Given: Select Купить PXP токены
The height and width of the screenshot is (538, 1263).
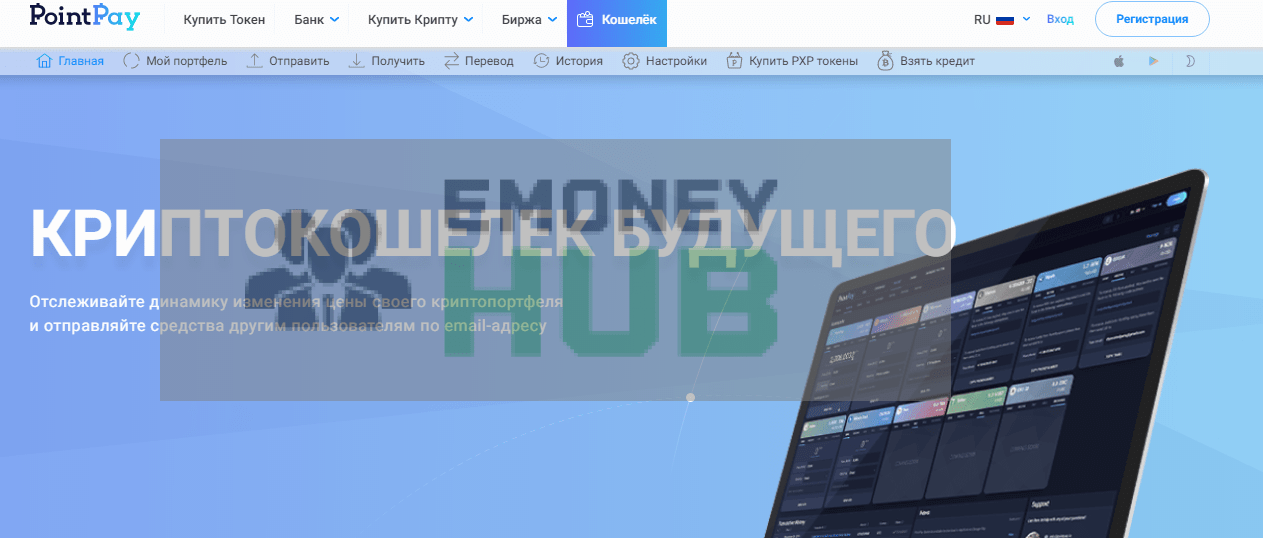Looking at the screenshot, I should [x=792, y=61].
